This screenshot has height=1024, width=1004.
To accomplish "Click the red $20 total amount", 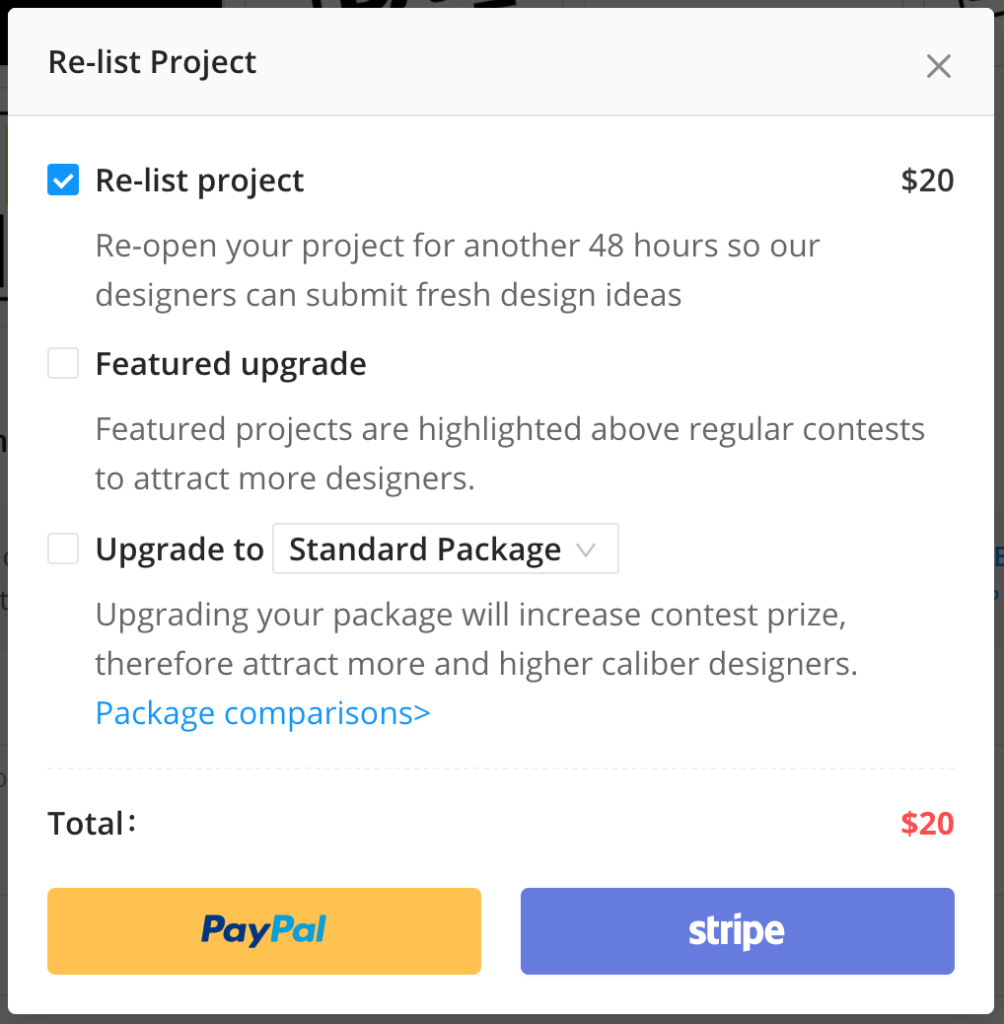I will 927,824.
